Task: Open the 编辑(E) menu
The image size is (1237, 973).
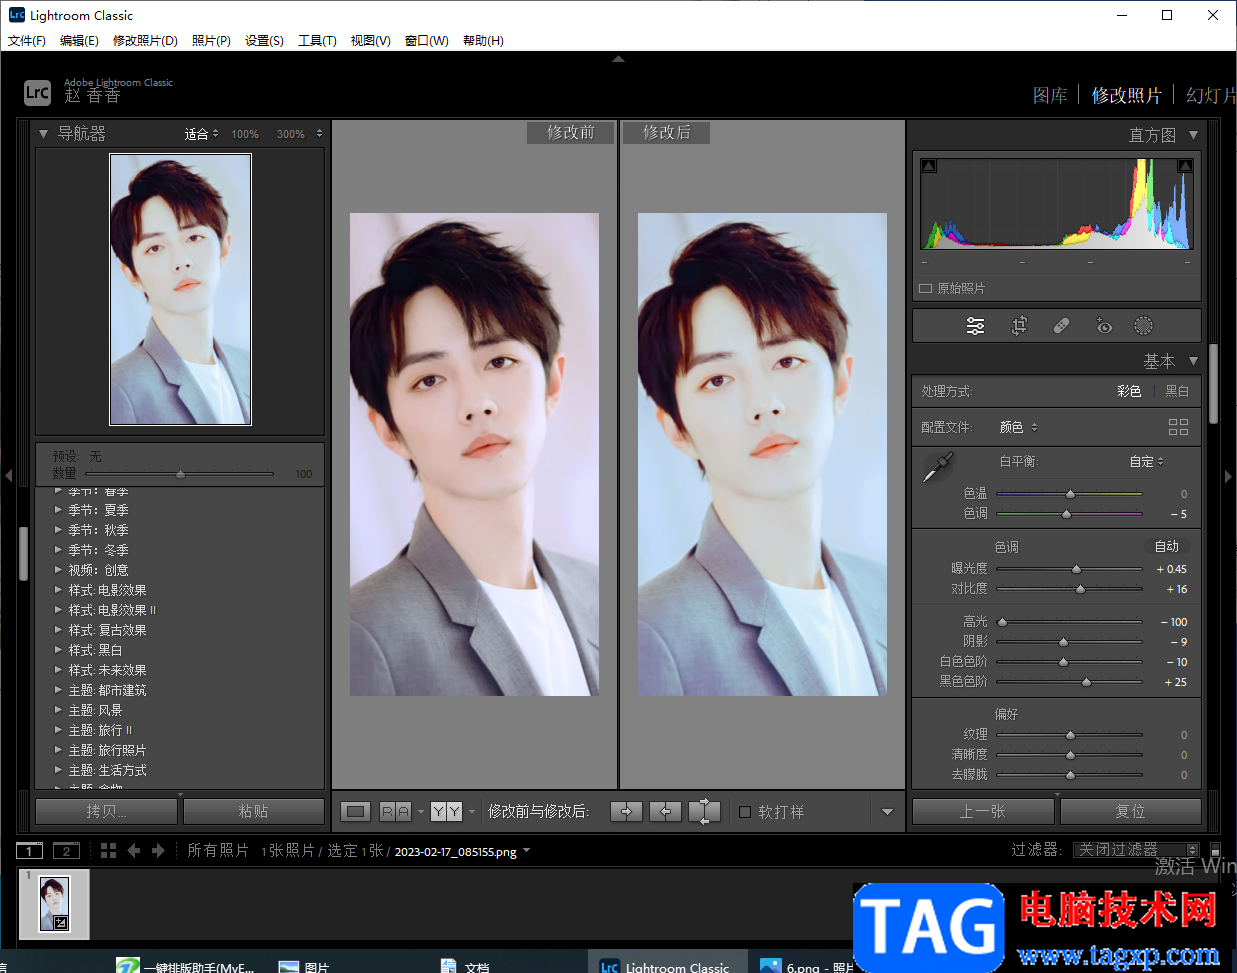Action: pyautogui.click(x=79, y=40)
